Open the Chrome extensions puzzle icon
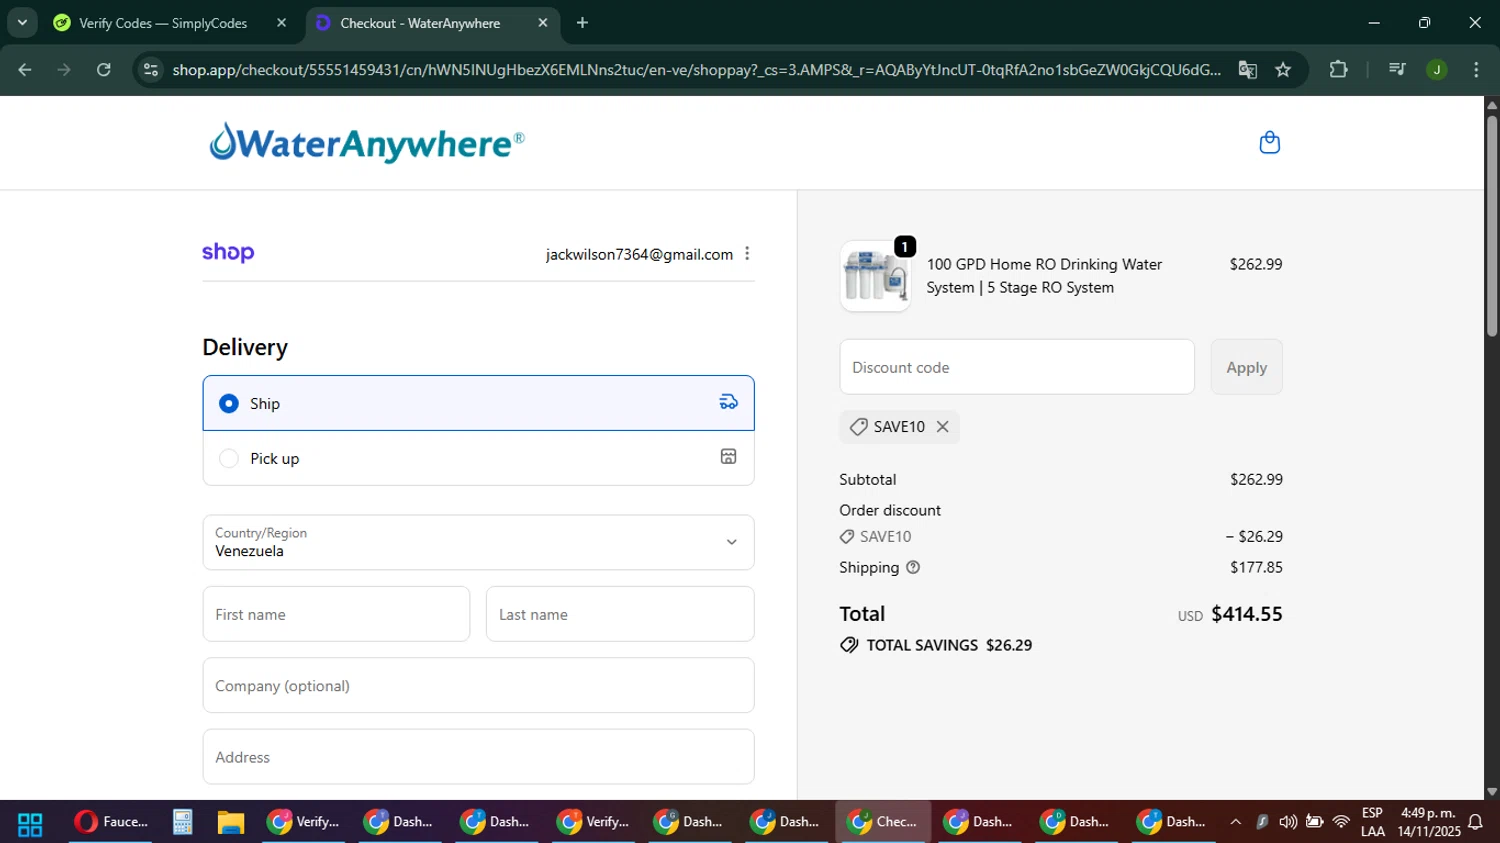The image size is (1500, 843). [1338, 70]
